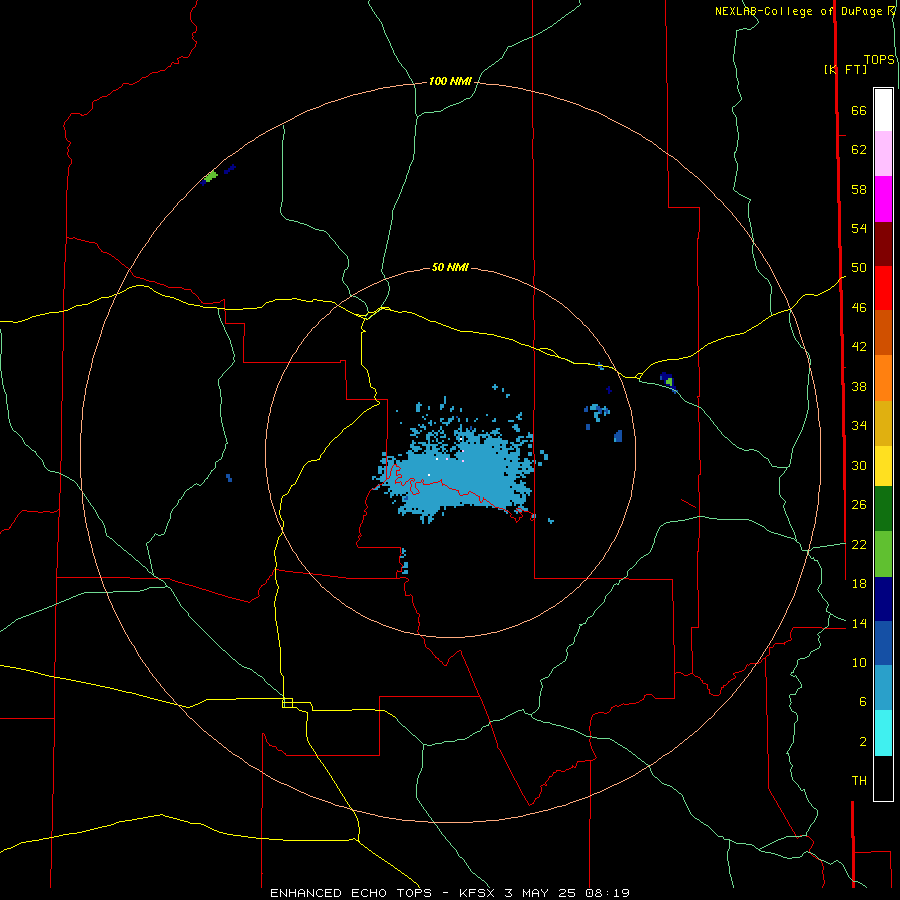Click the '08:19' timestamp
900x900 pixels.
coord(607,893)
